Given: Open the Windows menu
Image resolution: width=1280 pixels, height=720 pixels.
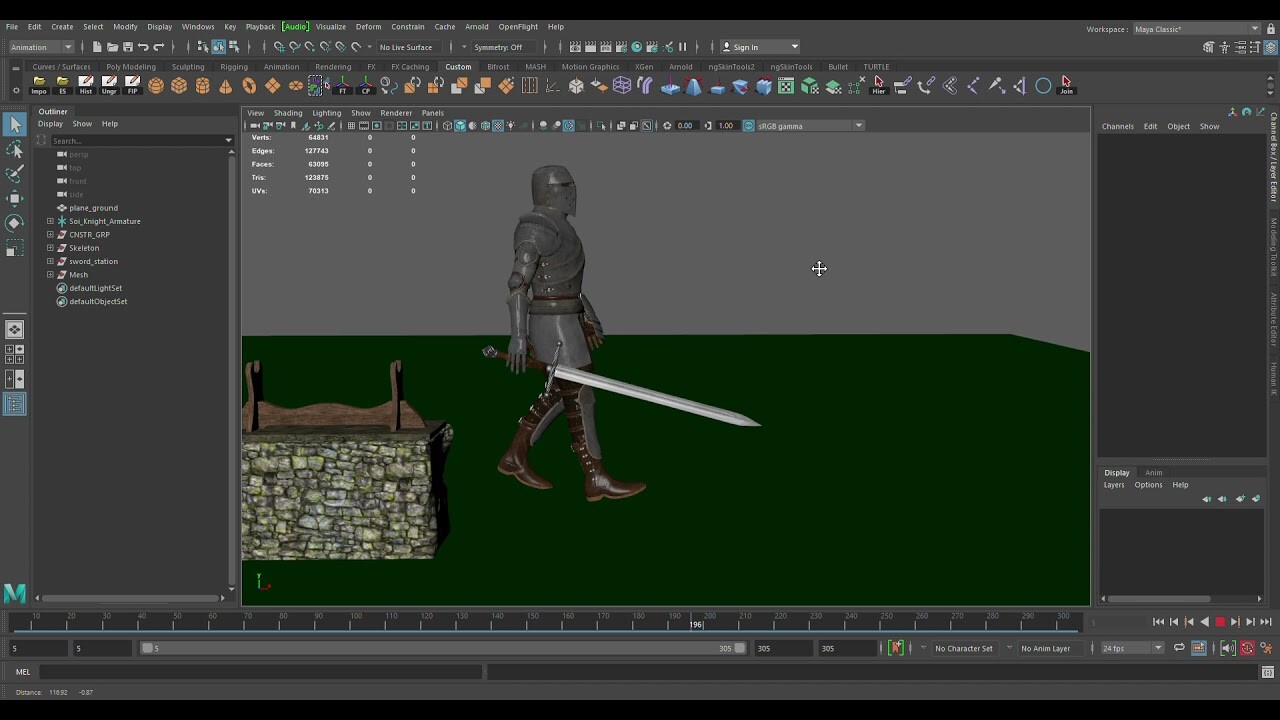Looking at the screenshot, I should click(198, 27).
